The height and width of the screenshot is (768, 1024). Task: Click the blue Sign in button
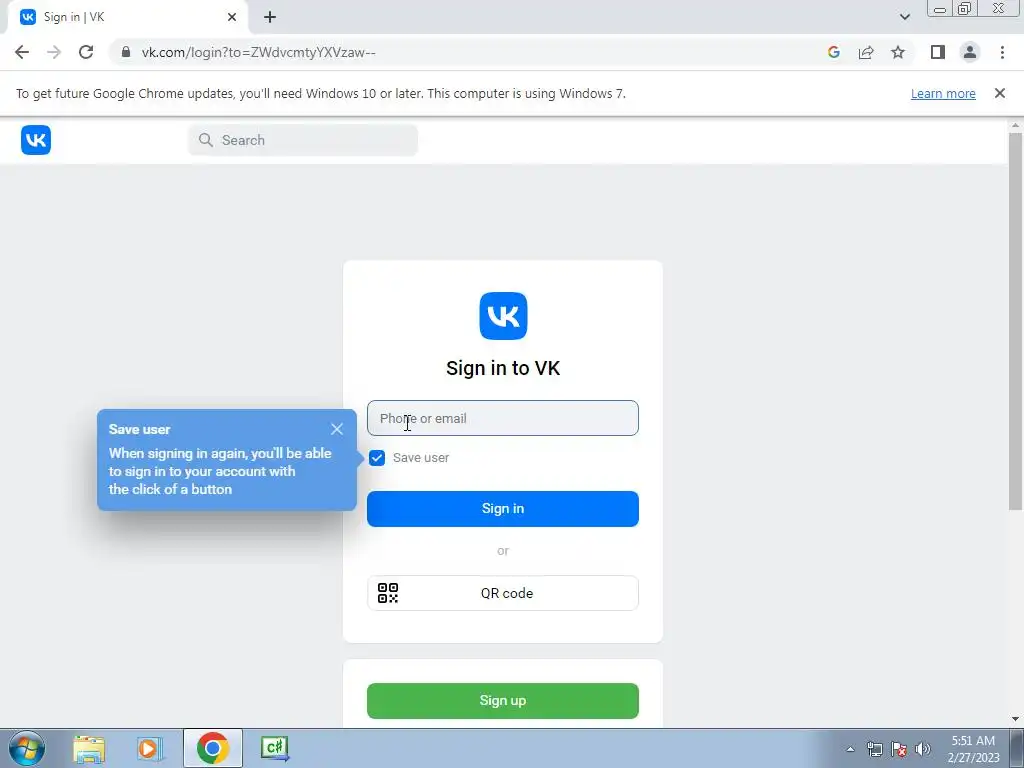pyautogui.click(x=503, y=509)
